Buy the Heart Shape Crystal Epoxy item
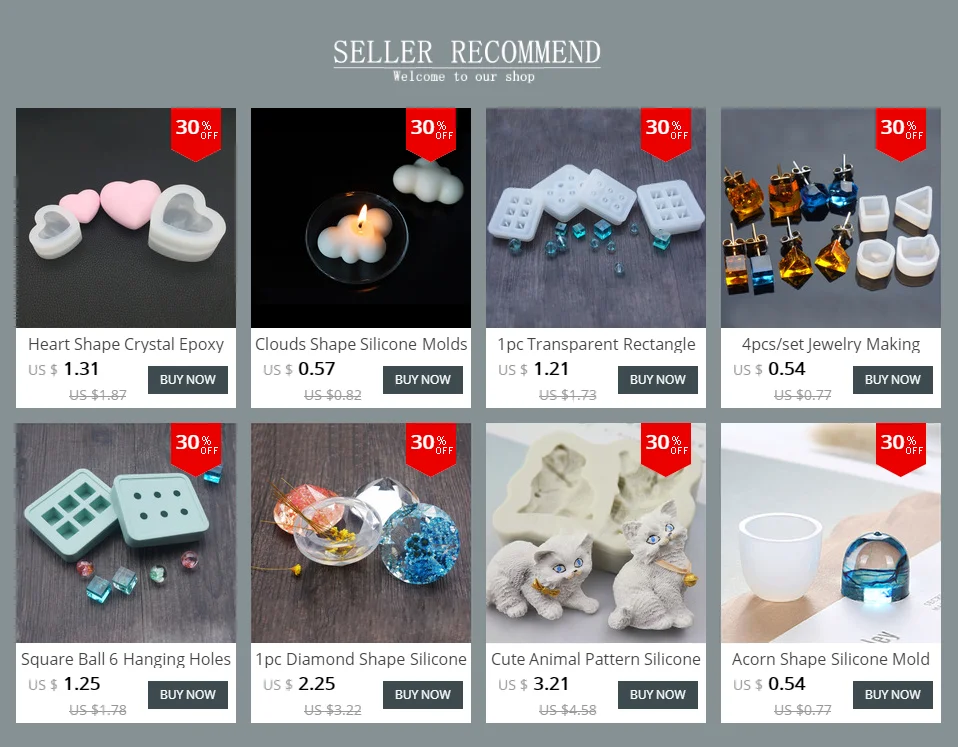Image resolution: width=958 pixels, height=747 pixels. click(188, 380)
